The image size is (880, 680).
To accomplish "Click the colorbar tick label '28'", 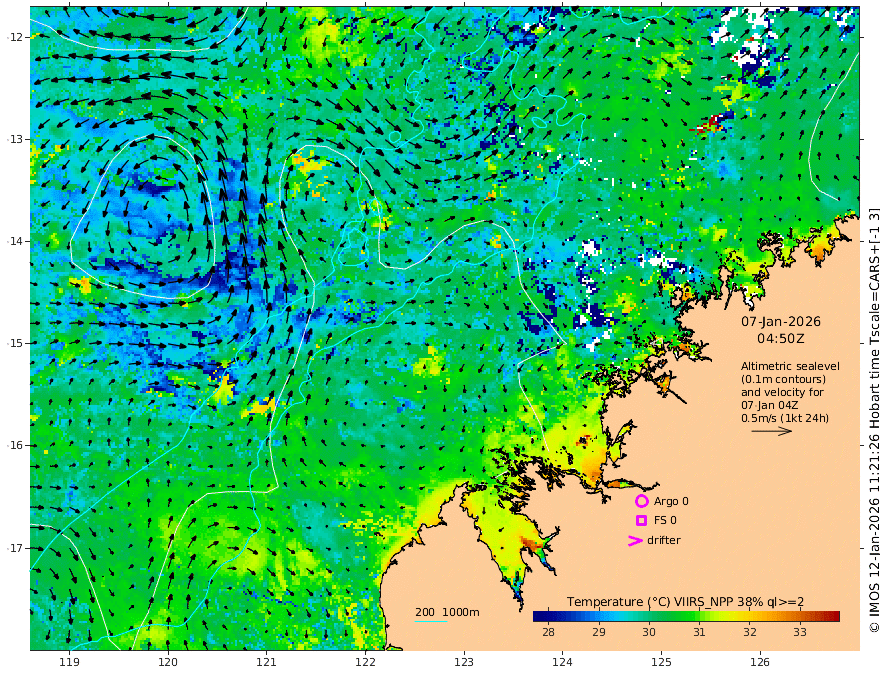I will click(x=548, y=632).
